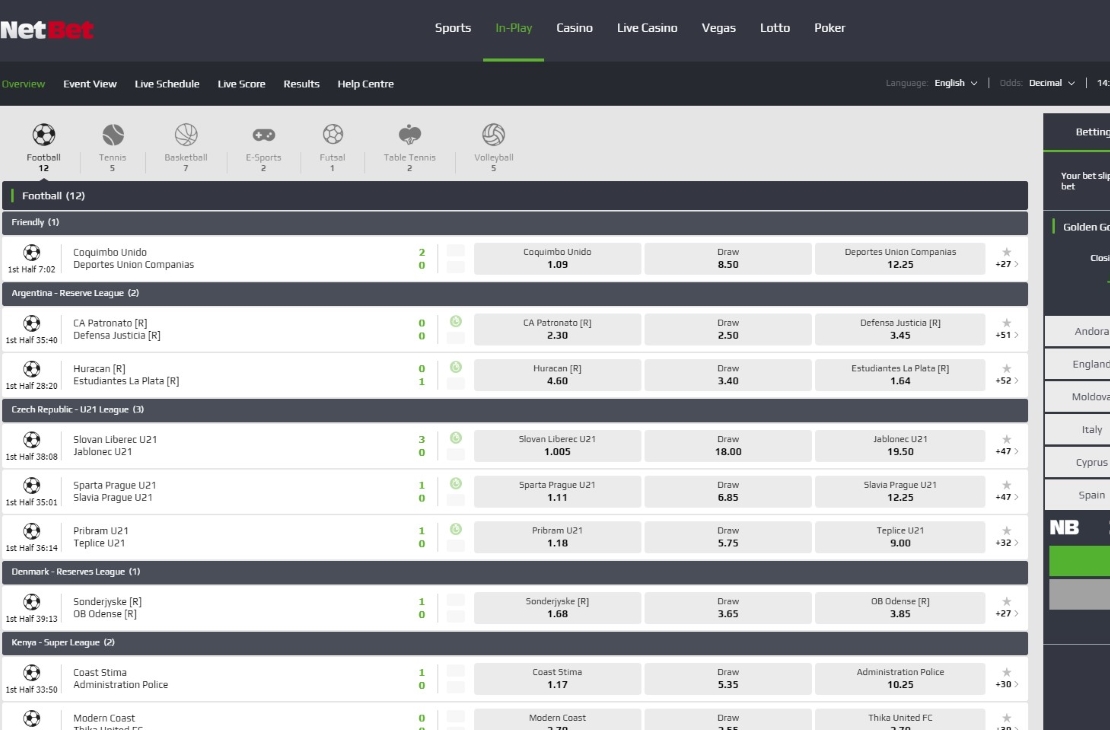Switch to the Casino tab
Viewport: 1110px width, 730px height.
click(574, 28)
